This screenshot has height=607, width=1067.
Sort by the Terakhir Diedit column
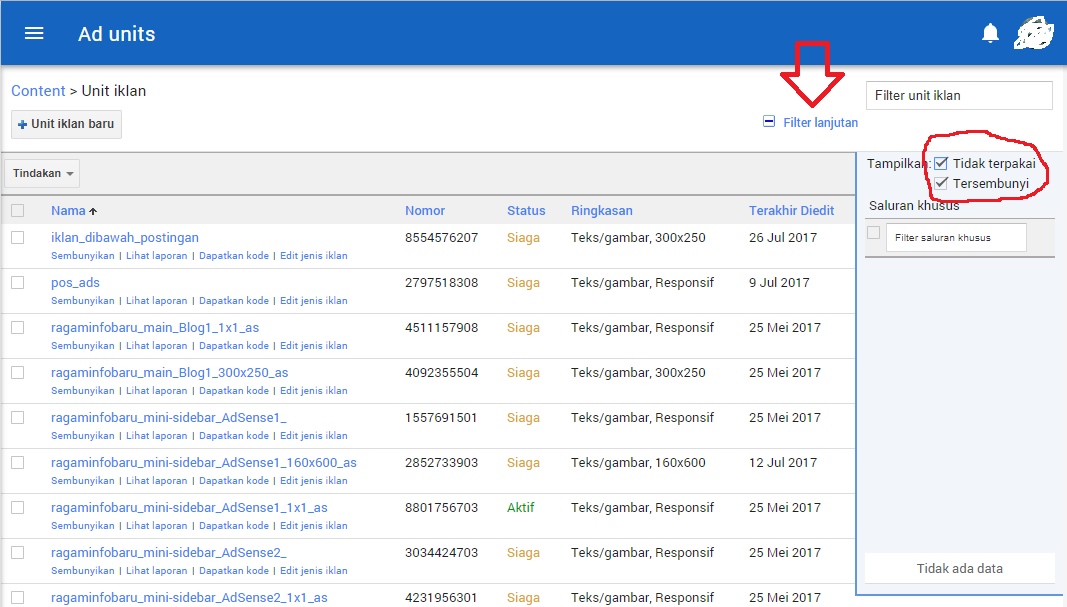tap(792, 210)
